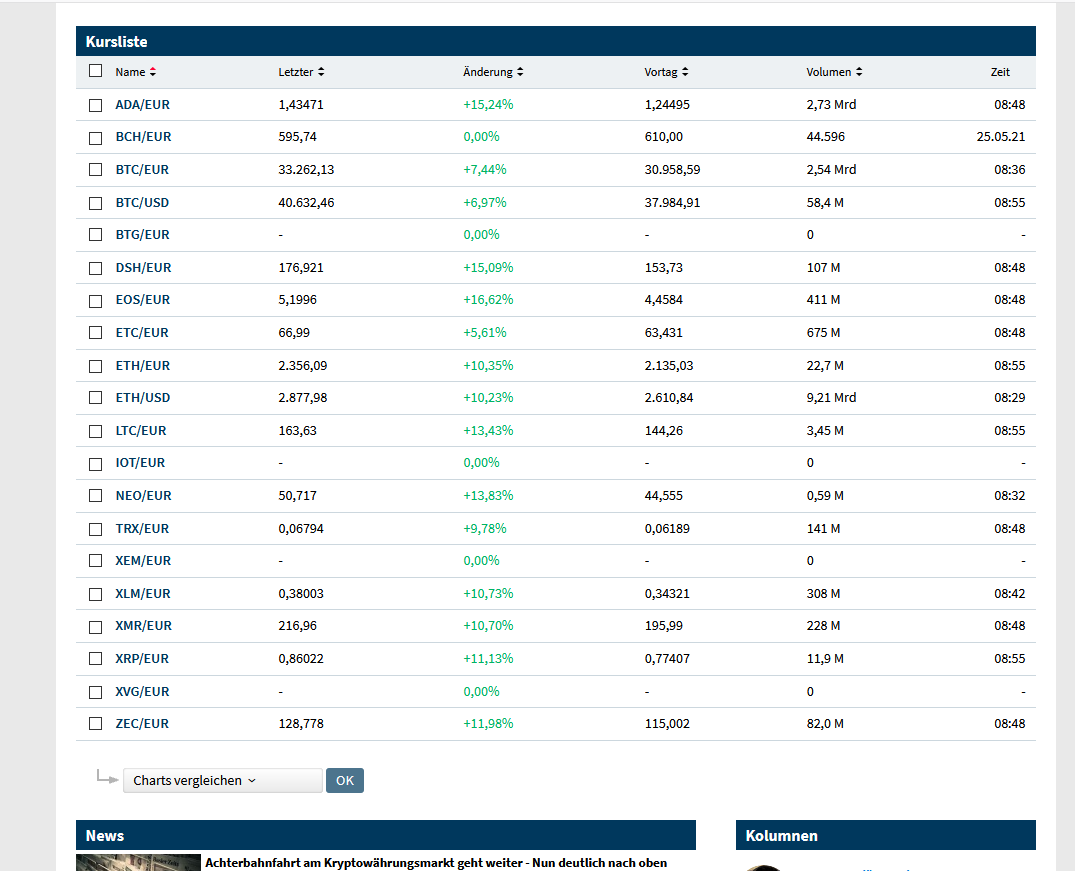The image size is (1075, 871).
Task: Open the EOS/EUR link
Action: click(143, 300)
